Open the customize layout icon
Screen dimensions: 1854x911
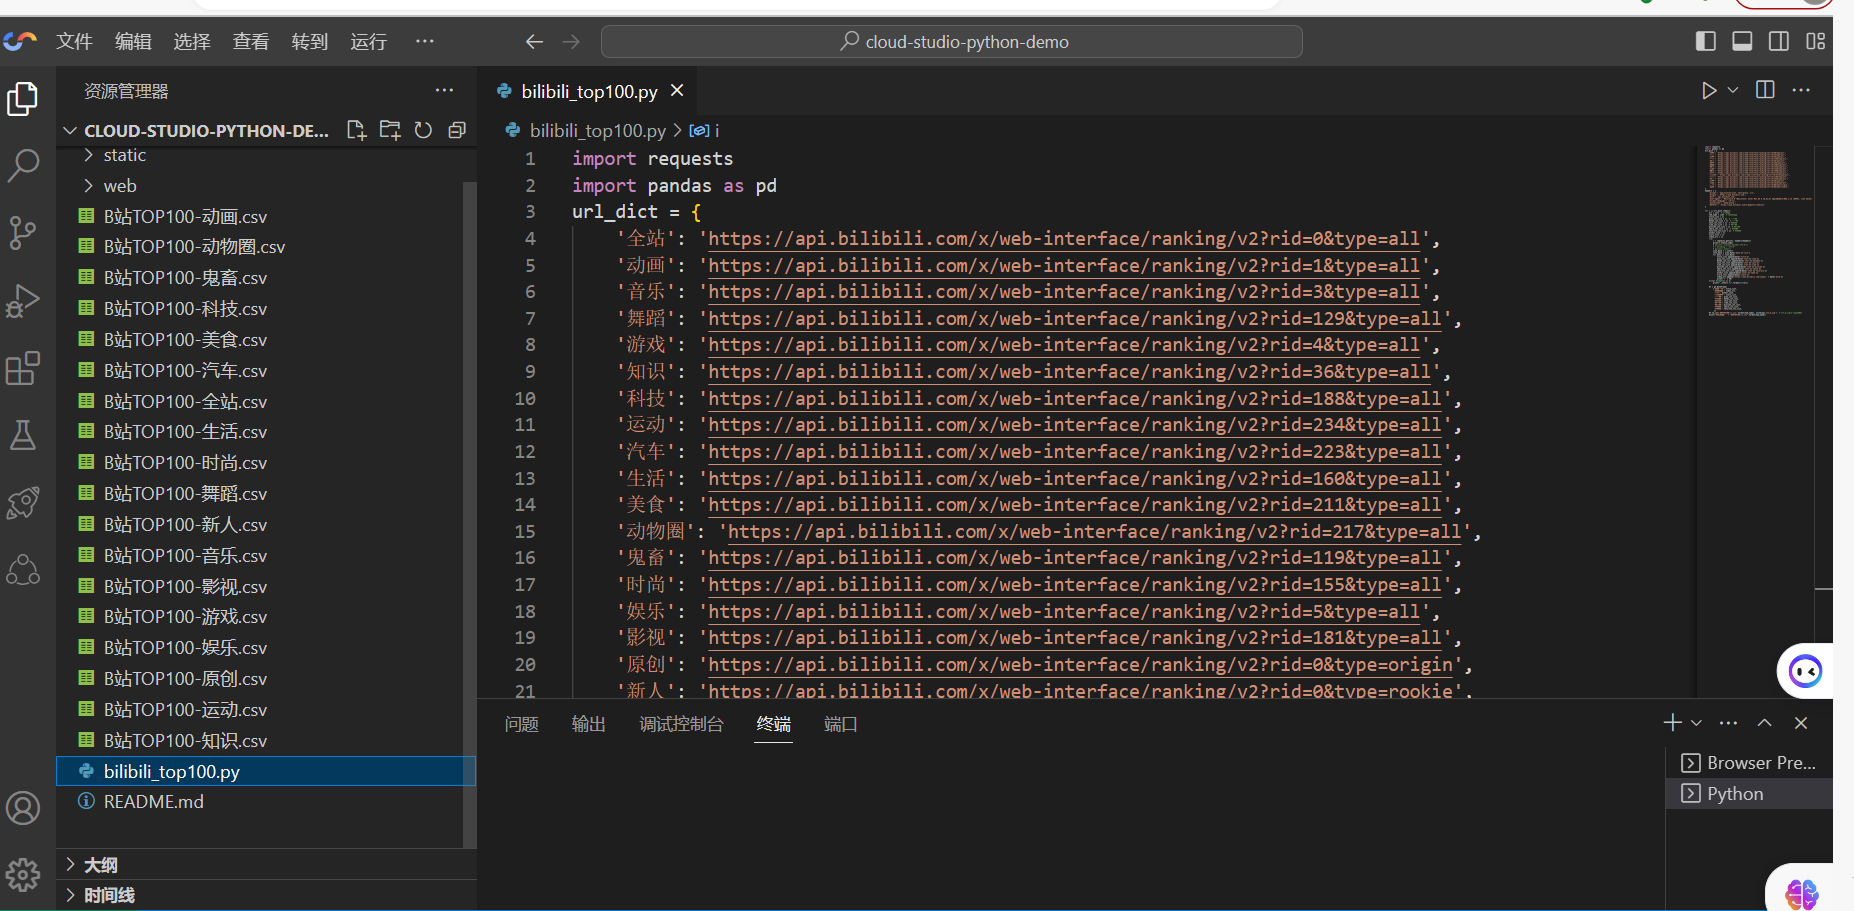(x=1816, y=41)
